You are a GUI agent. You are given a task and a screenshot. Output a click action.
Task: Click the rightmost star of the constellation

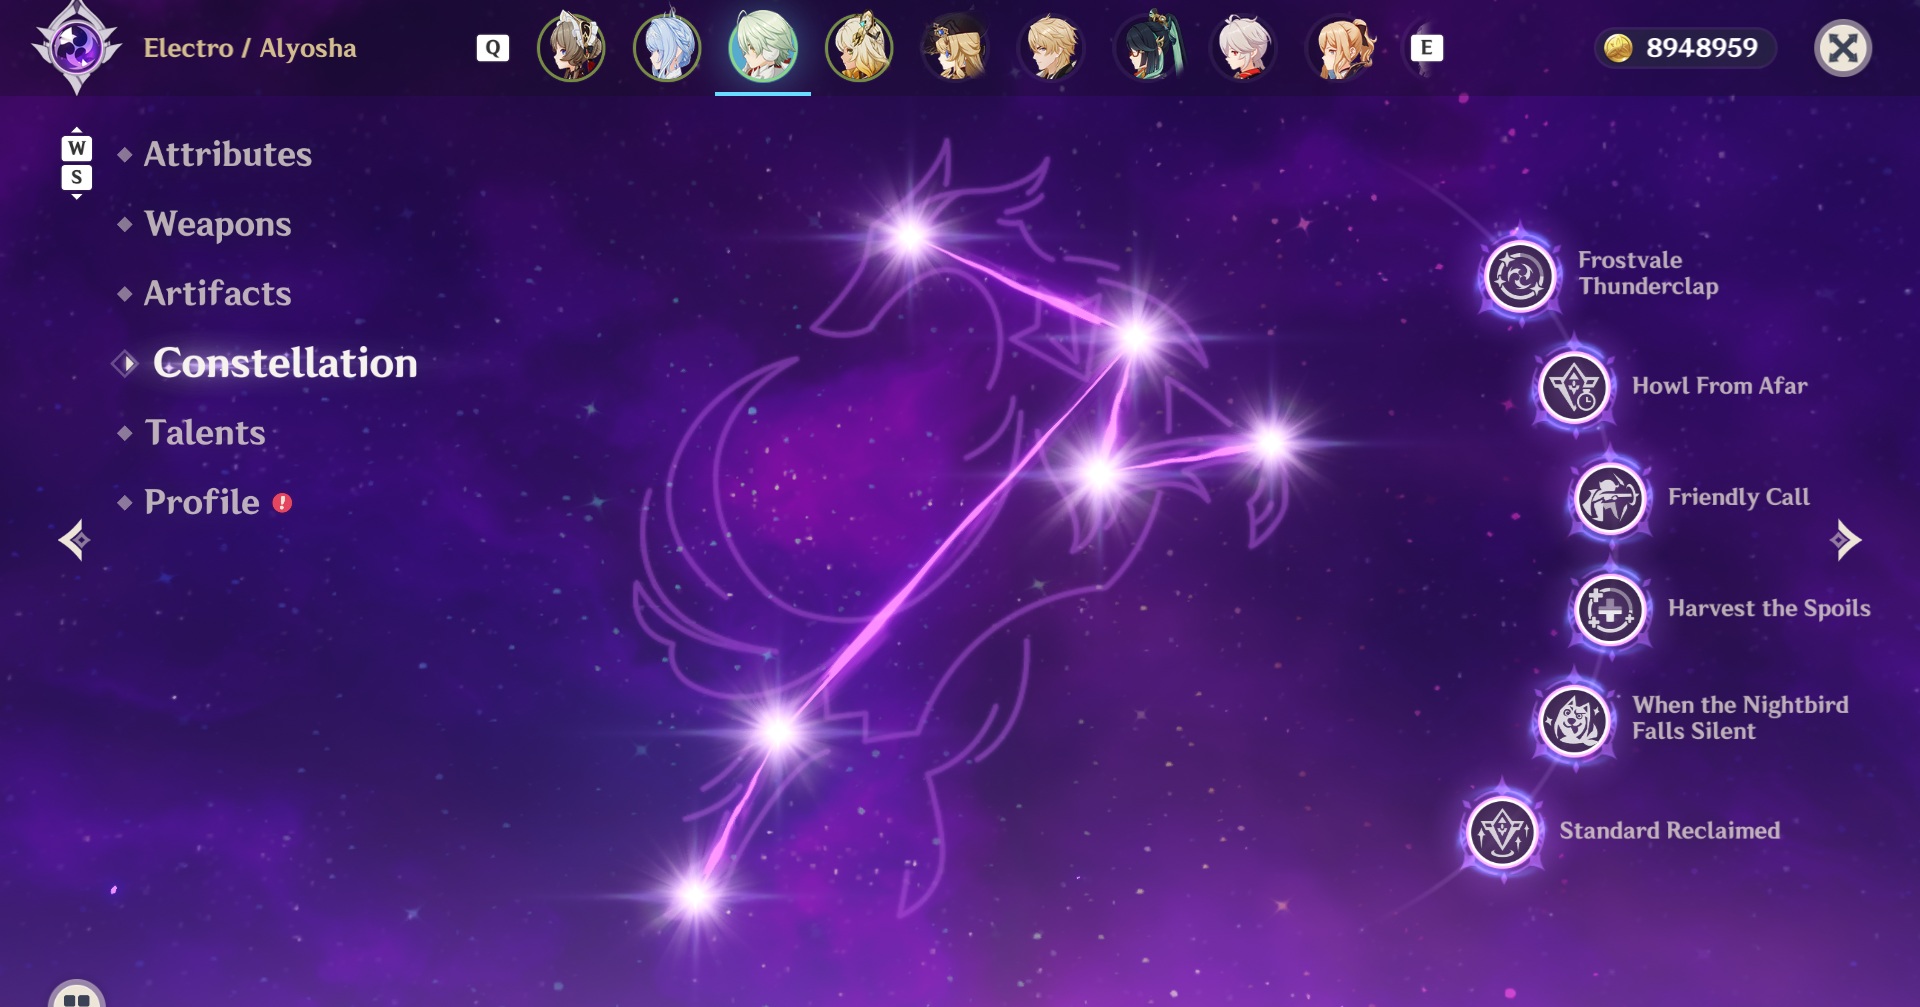(x=1271, y=443)
